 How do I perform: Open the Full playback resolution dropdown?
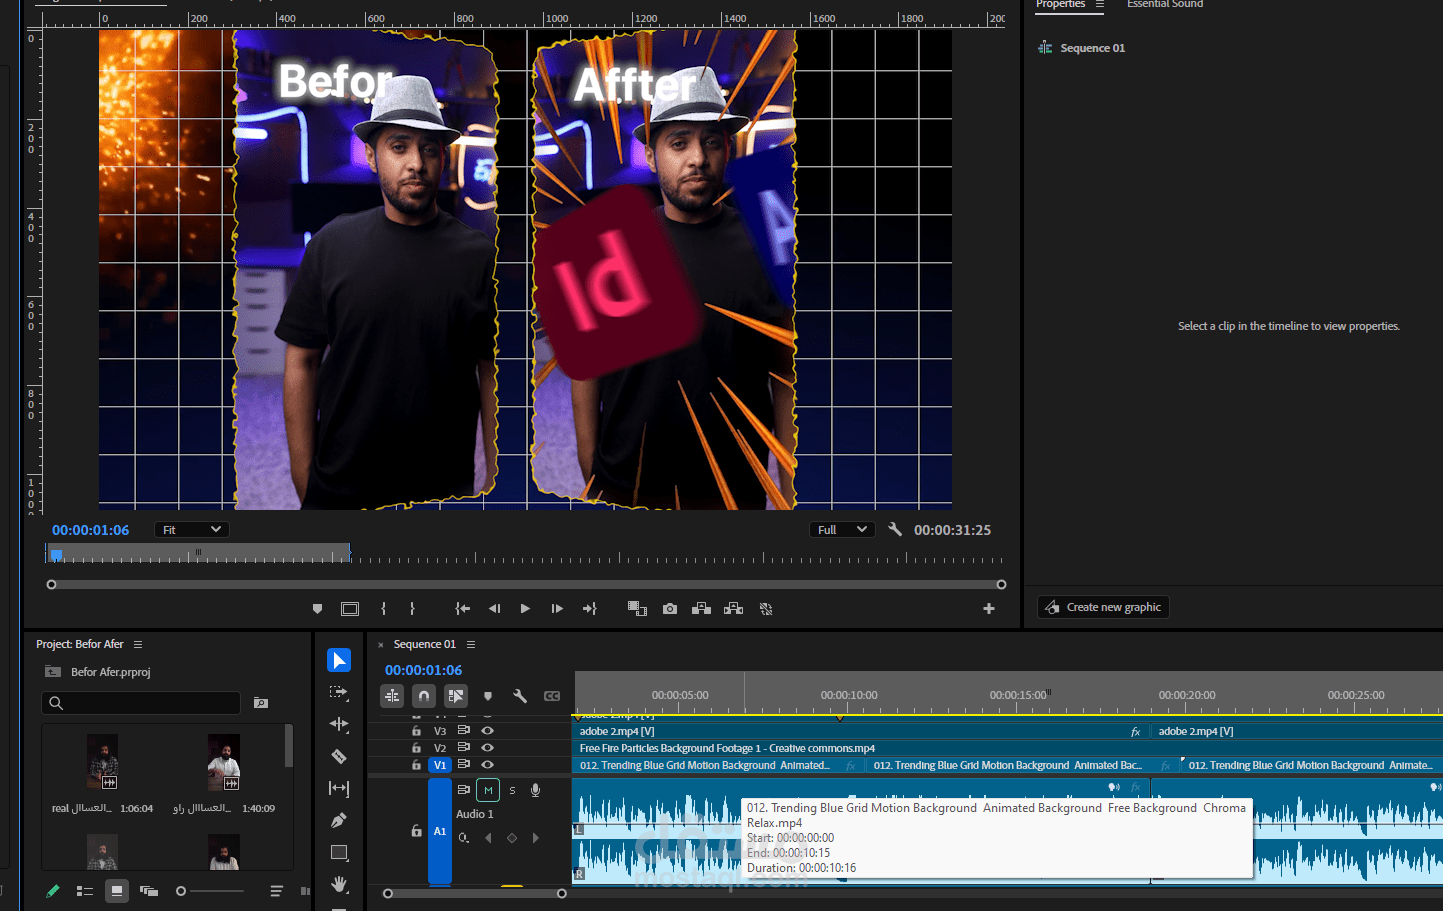pos(842,529)
